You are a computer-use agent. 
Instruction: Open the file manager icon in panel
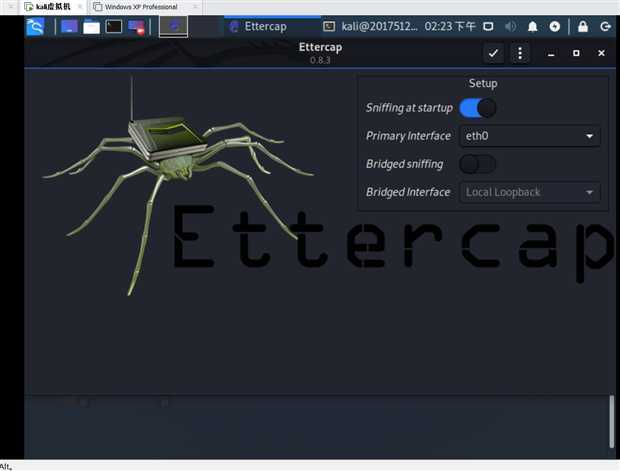(91, 26)
